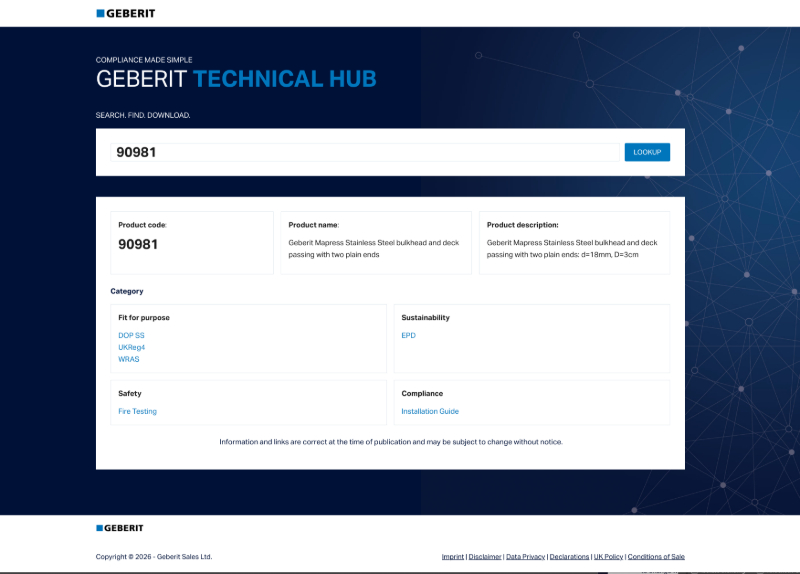
Task: Open the UK Policy footer link
Action: coord(608,557)
